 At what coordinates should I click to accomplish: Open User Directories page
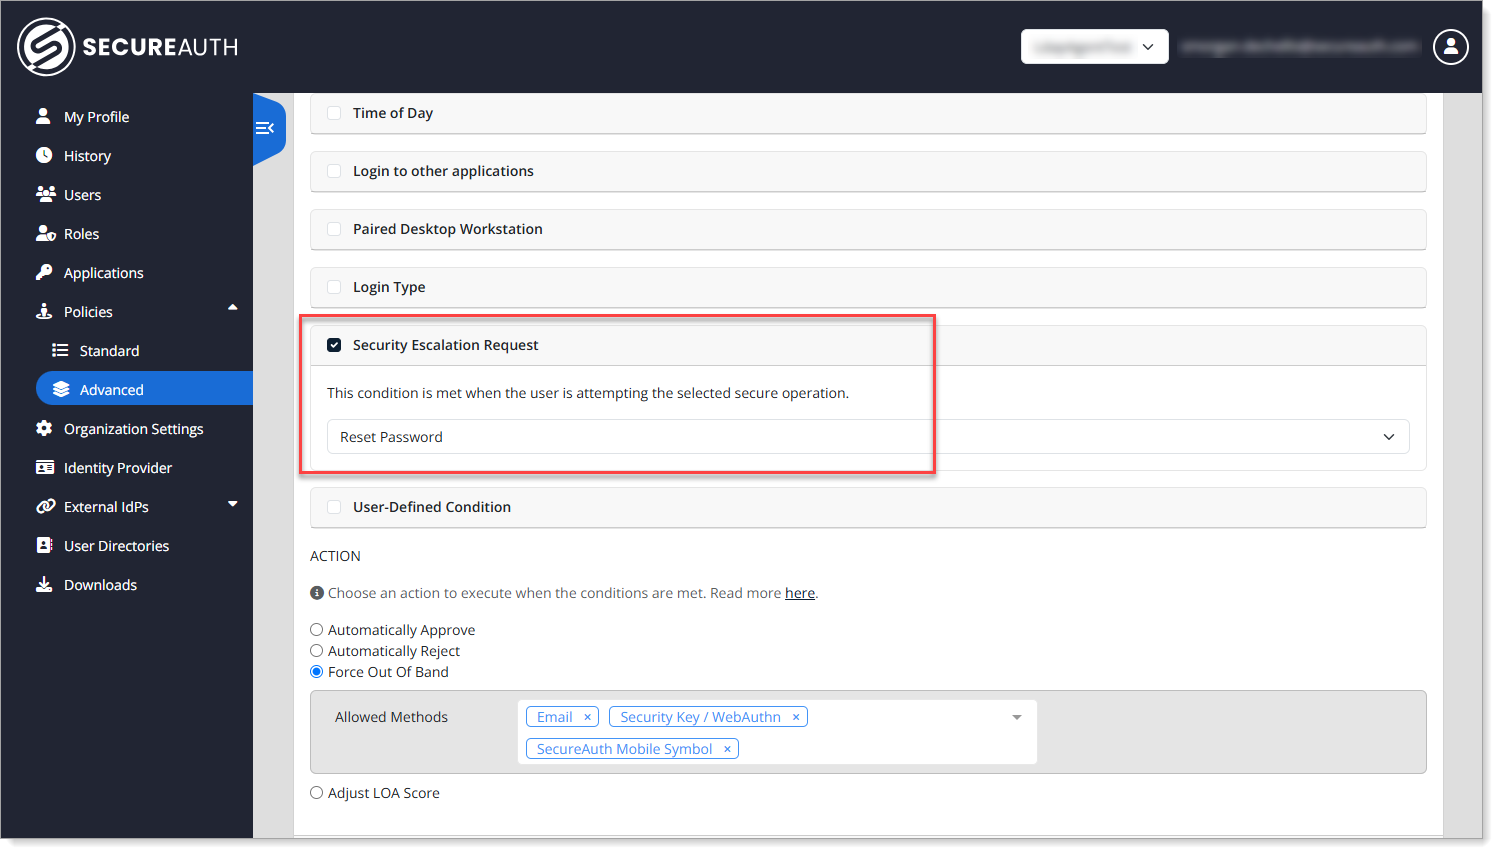116,546
